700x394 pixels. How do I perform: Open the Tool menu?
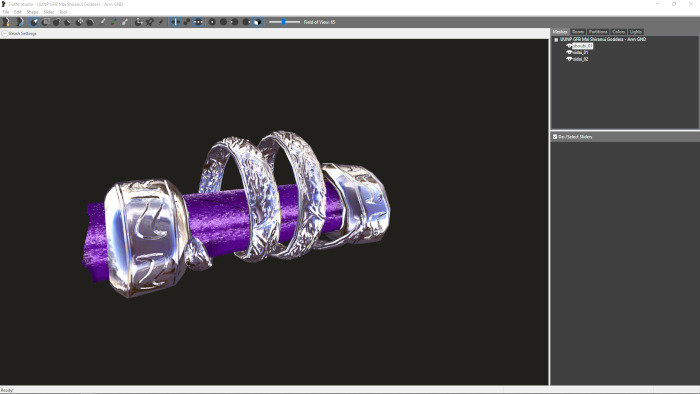(x=63, y=12)
